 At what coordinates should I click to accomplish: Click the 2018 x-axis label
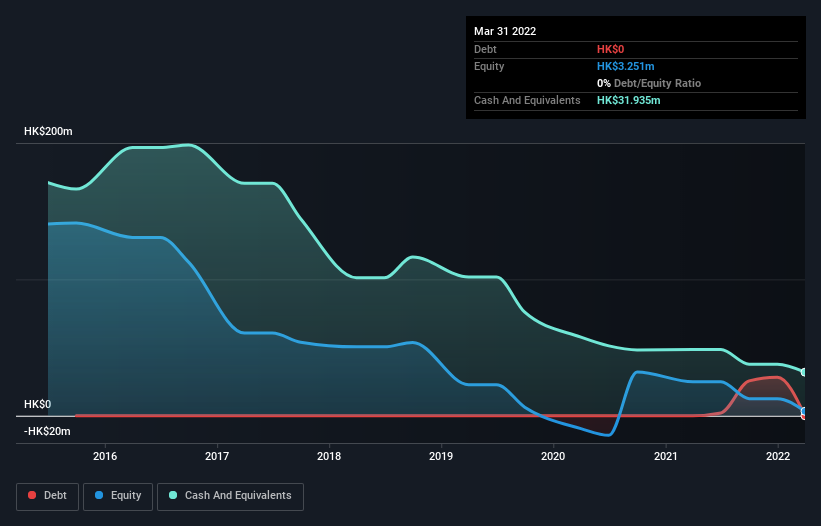pos(329,456)
